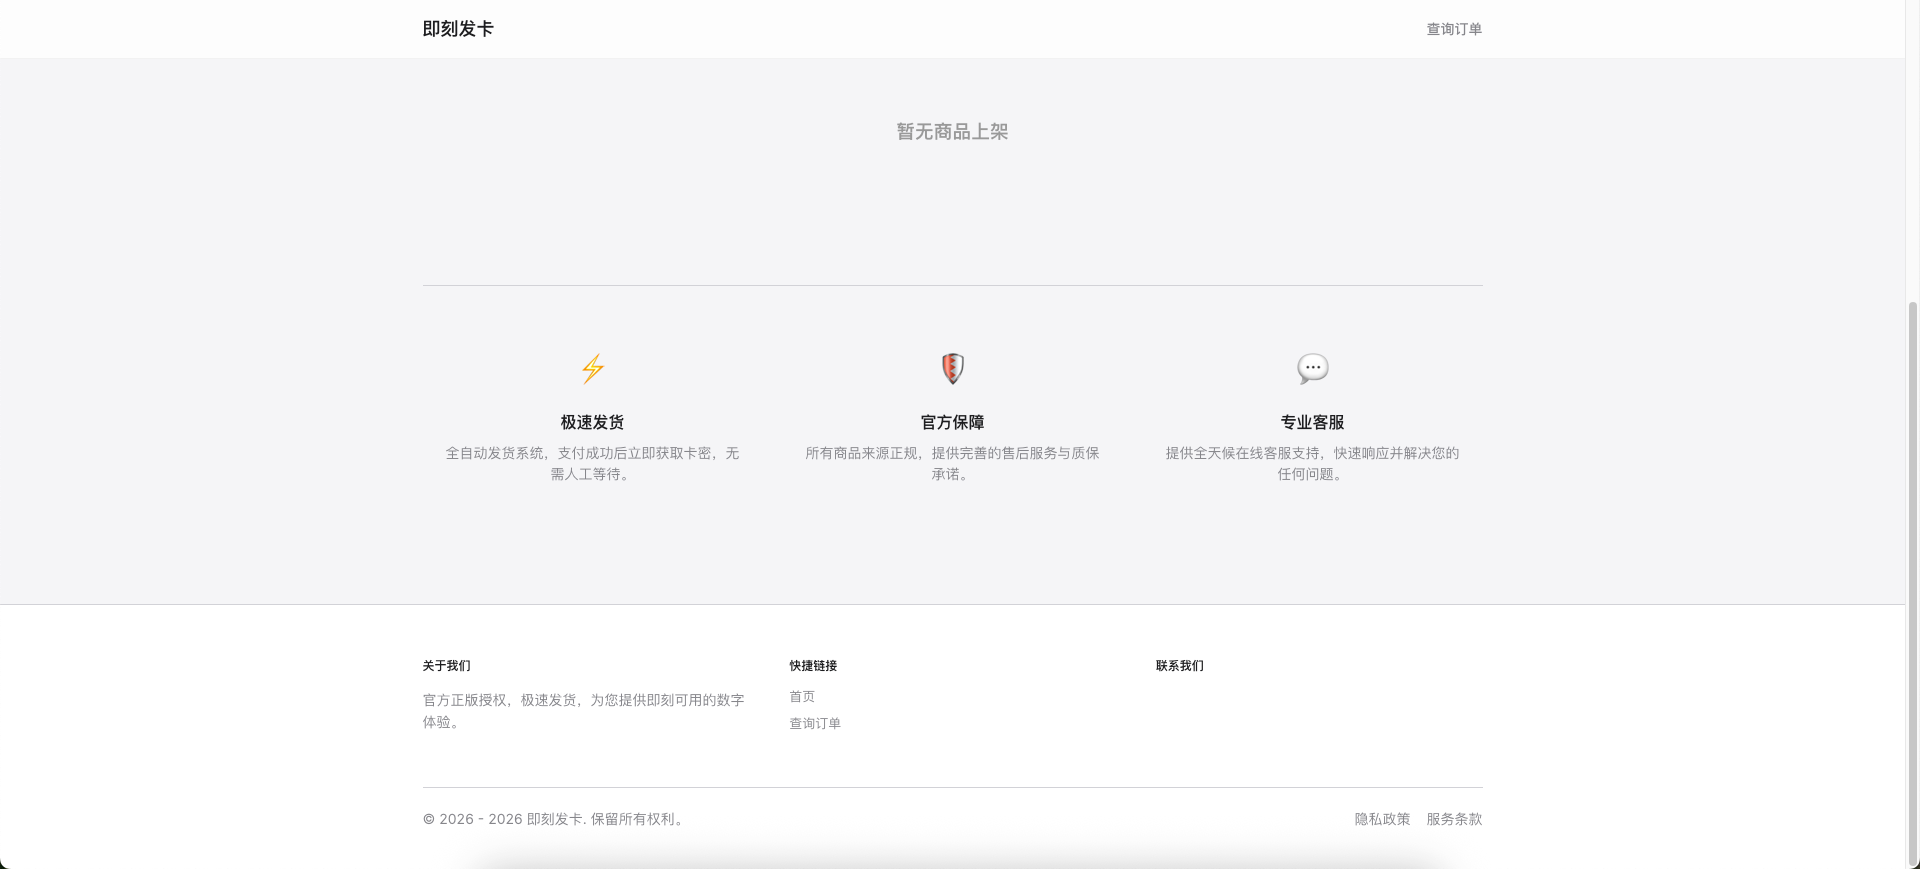Click the 关于我们 footer heading
The image size is (1920, 869).
[446, 665]
